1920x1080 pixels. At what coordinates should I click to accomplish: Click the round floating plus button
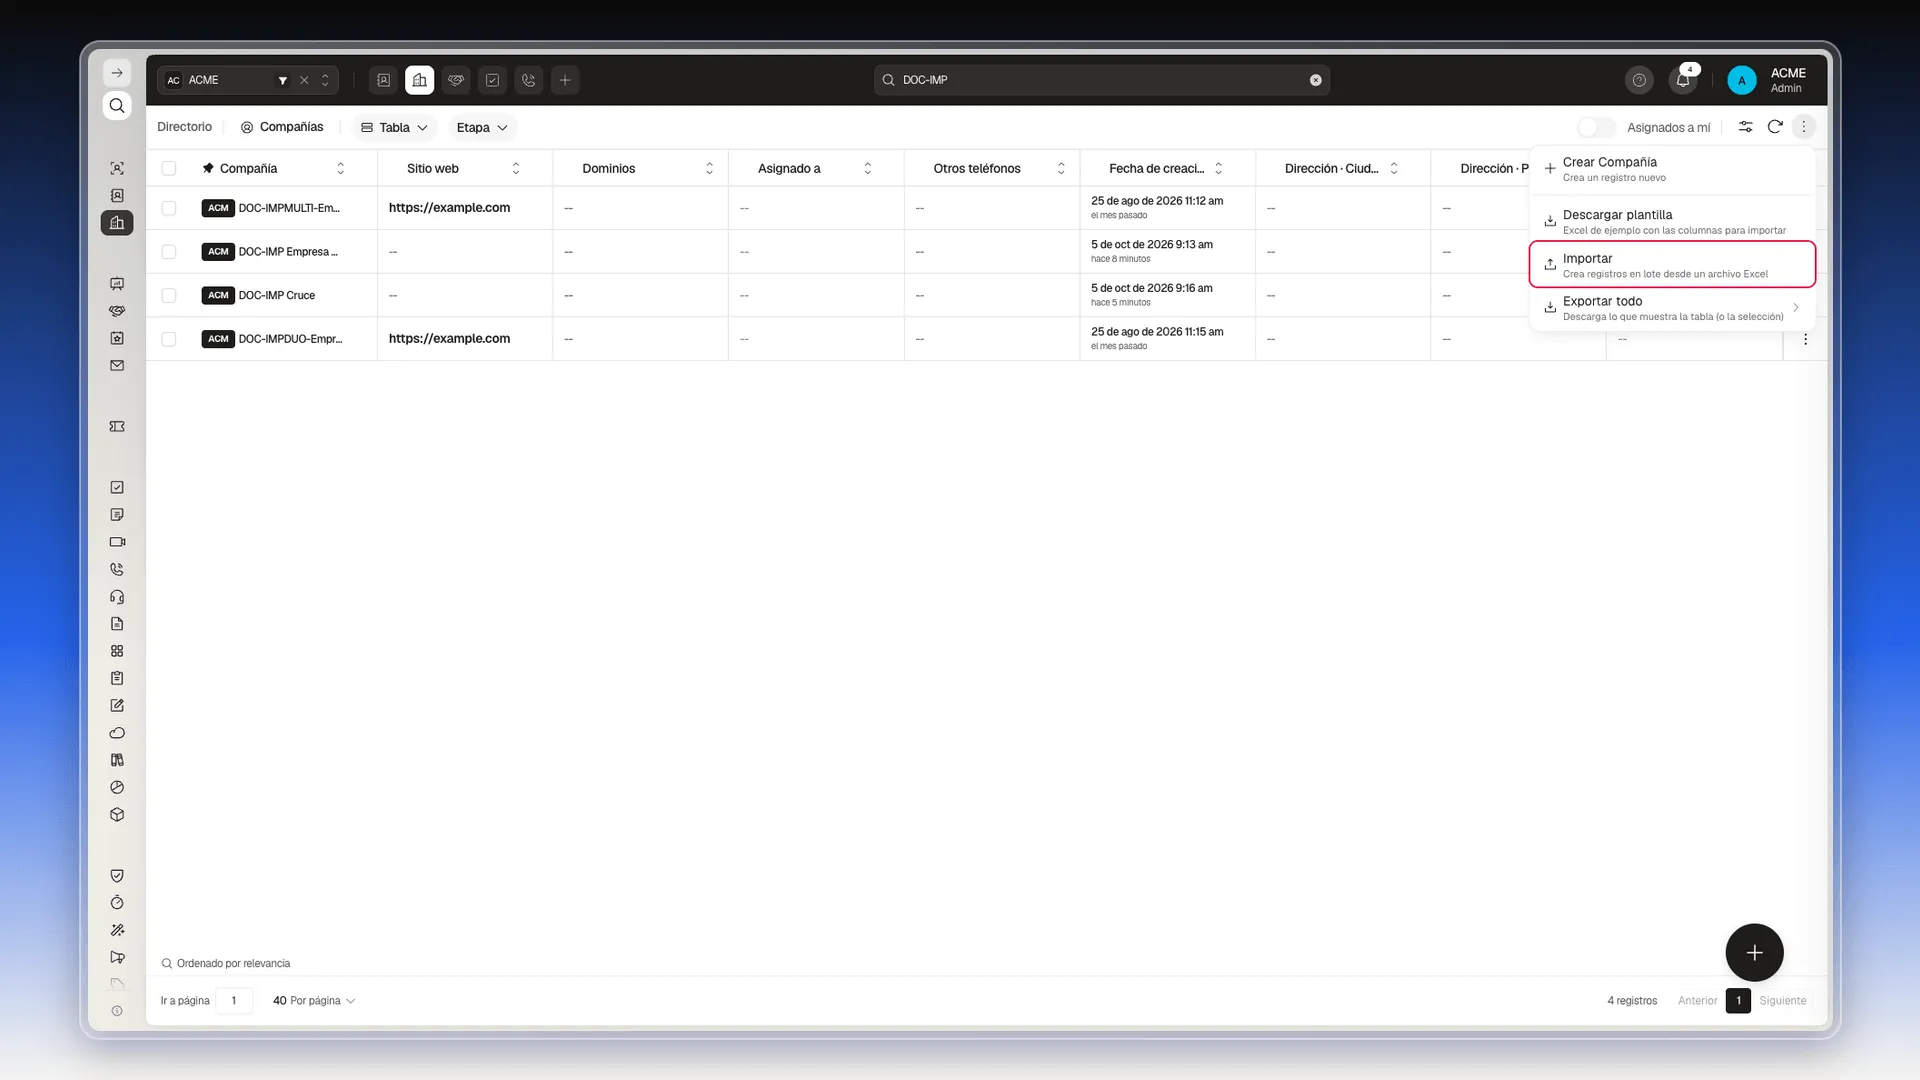pos(1754,953)
